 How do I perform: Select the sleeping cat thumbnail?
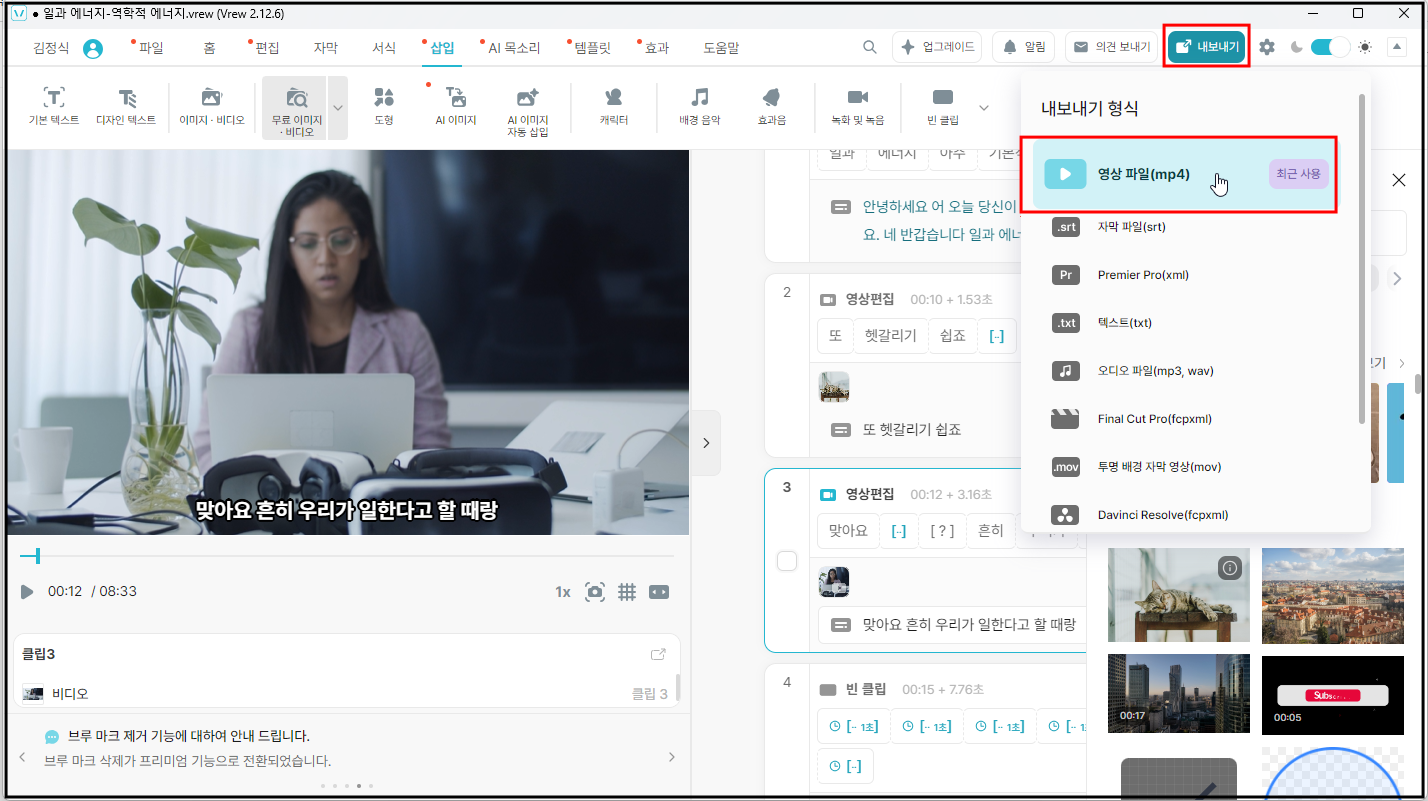point(1179,594)
